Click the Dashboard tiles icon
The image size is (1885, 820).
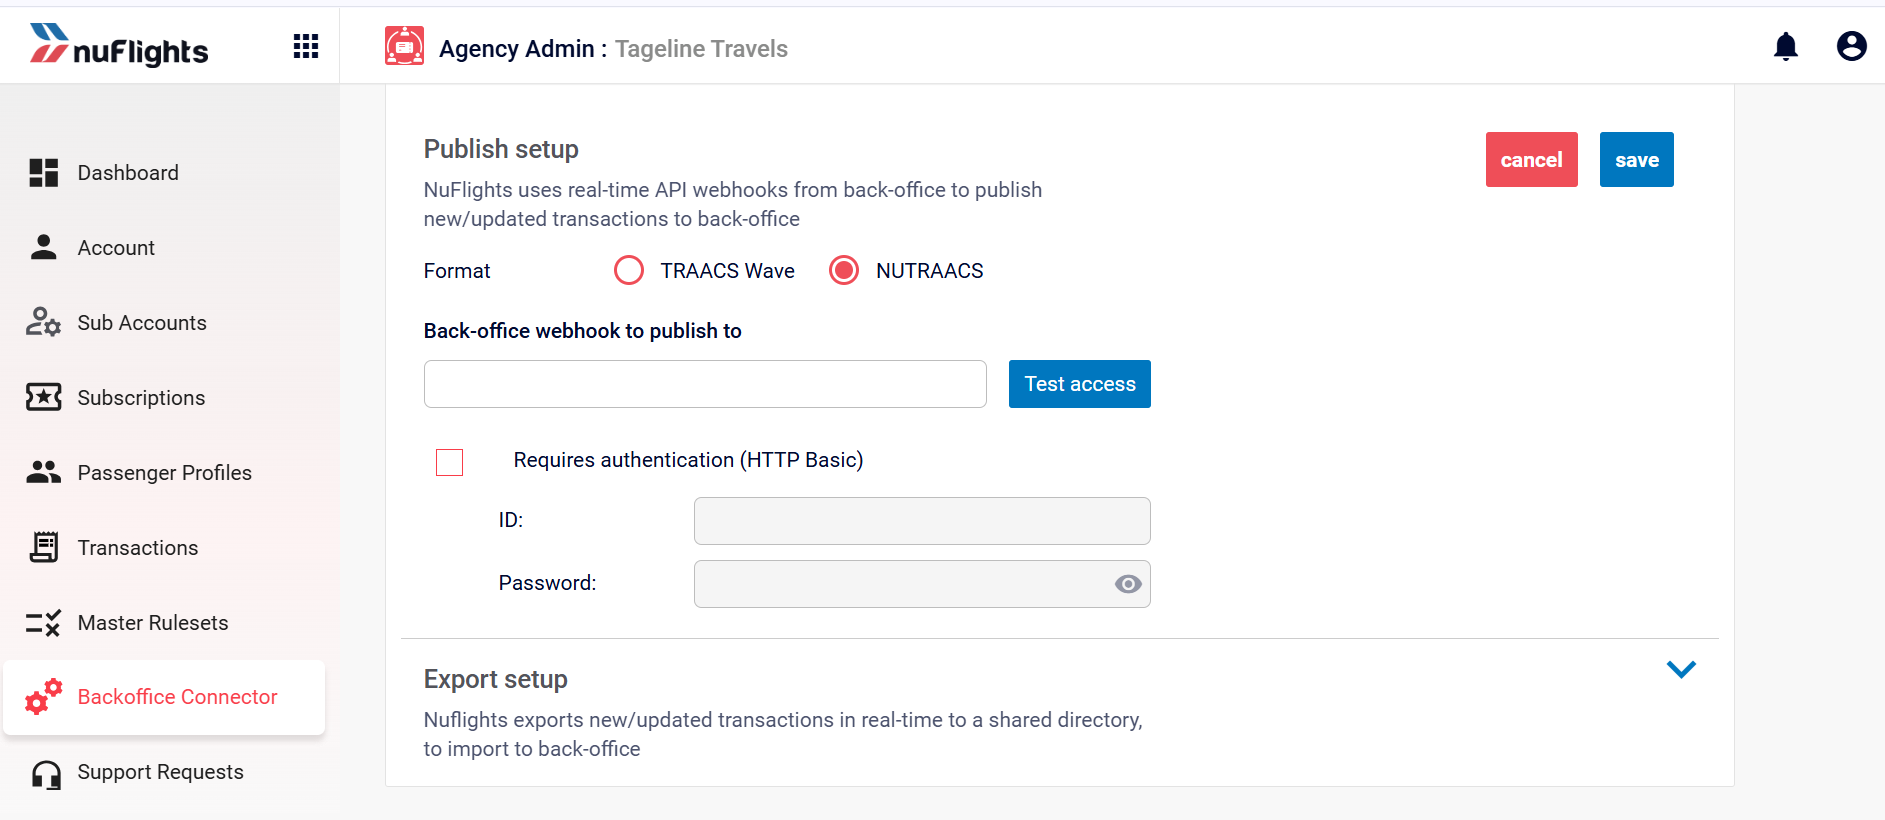pyautogui.click(x=44, y=173)
